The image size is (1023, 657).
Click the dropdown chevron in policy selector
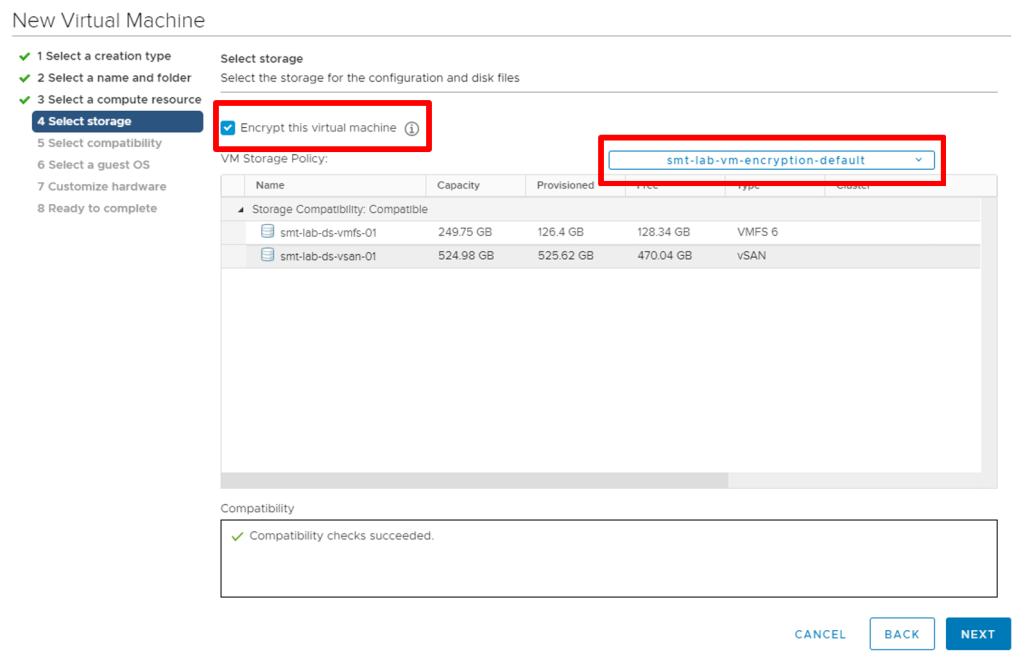(918, 160)
